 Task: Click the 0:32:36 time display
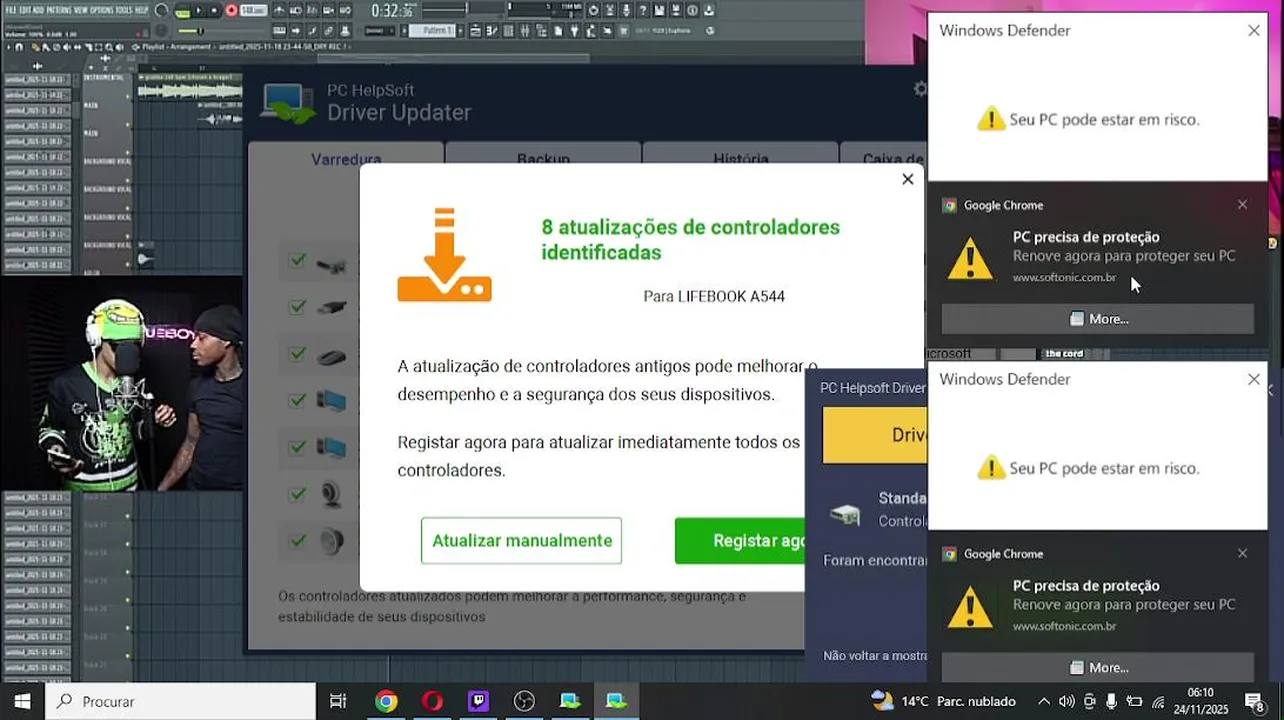click(x=392, y=10)
